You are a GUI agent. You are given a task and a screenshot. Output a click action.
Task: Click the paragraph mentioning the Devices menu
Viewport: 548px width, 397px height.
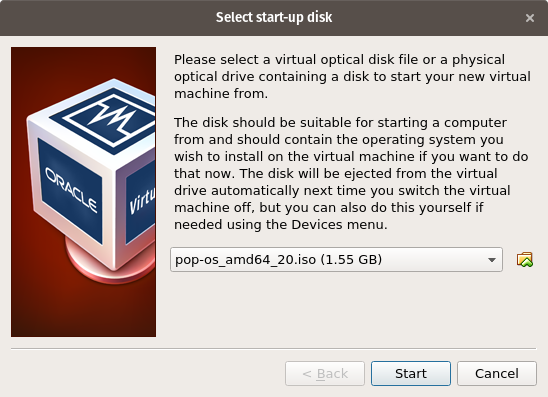coord(351,174)
